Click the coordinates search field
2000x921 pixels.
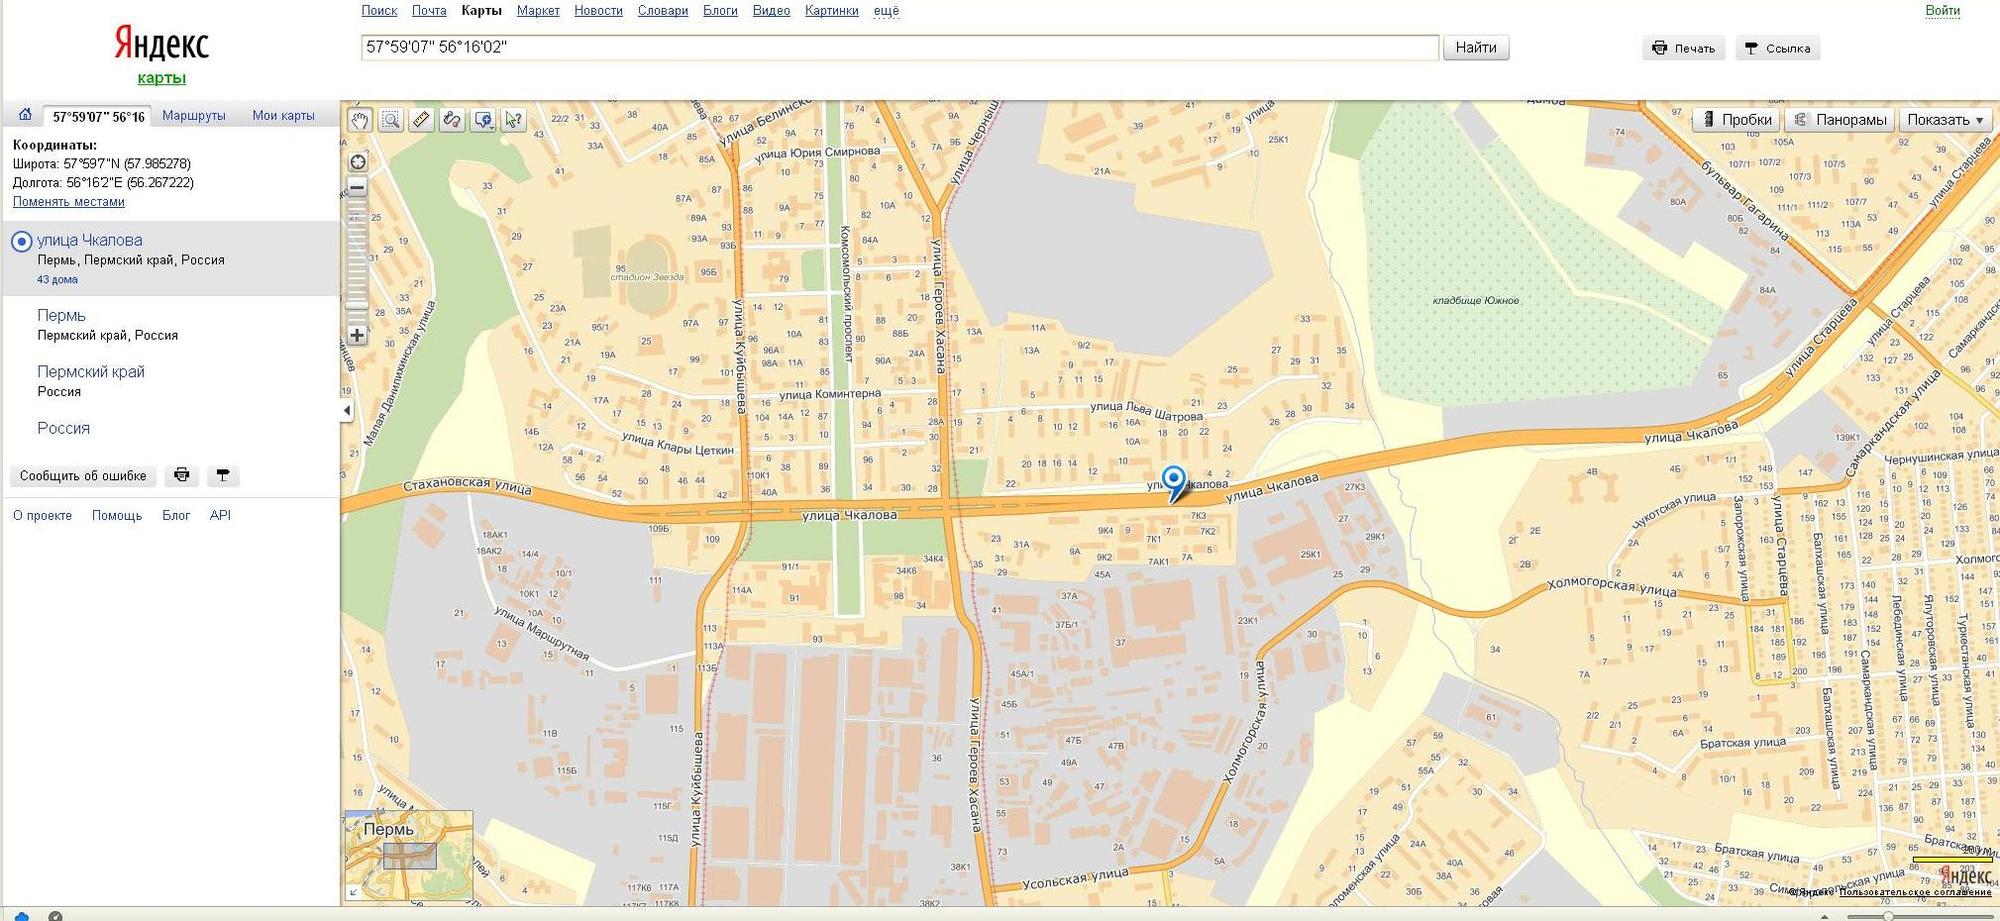(x=900, y=47)
